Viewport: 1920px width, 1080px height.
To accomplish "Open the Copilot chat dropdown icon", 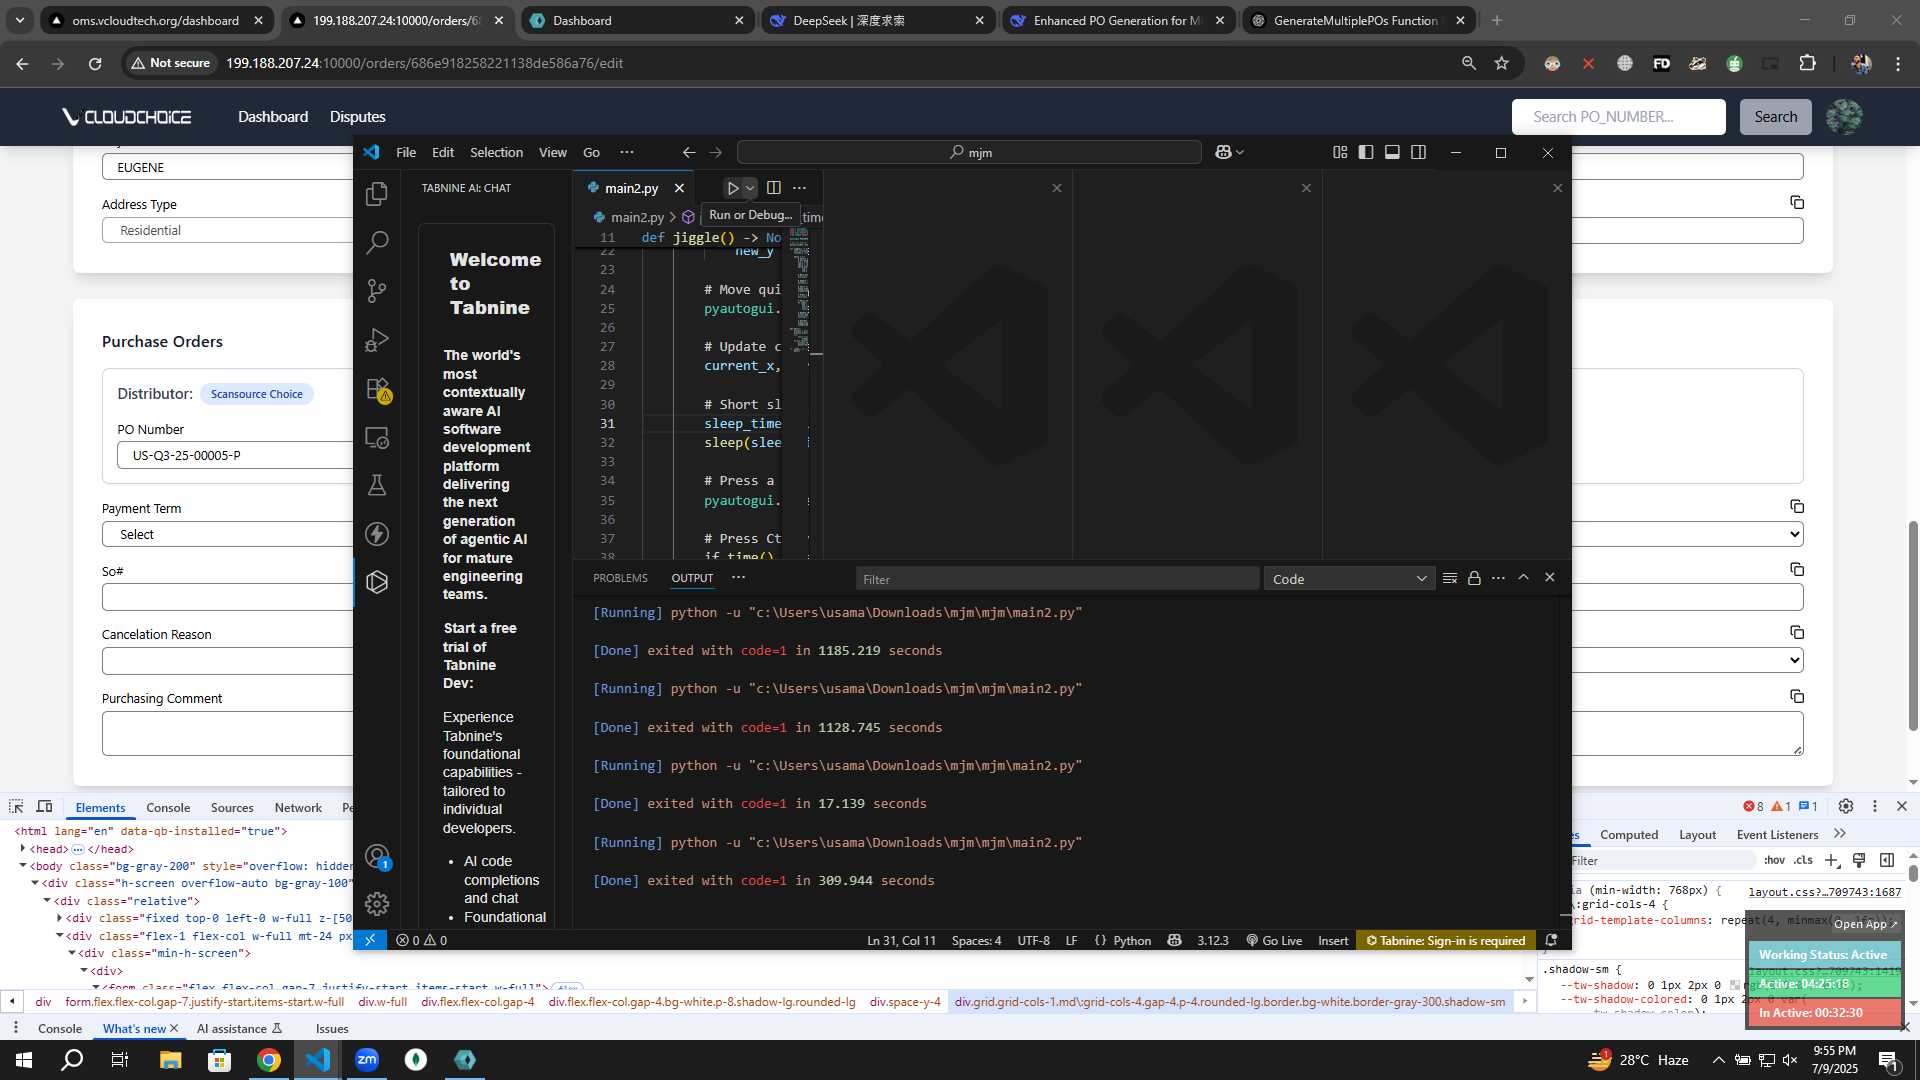I will (1229, 152).
